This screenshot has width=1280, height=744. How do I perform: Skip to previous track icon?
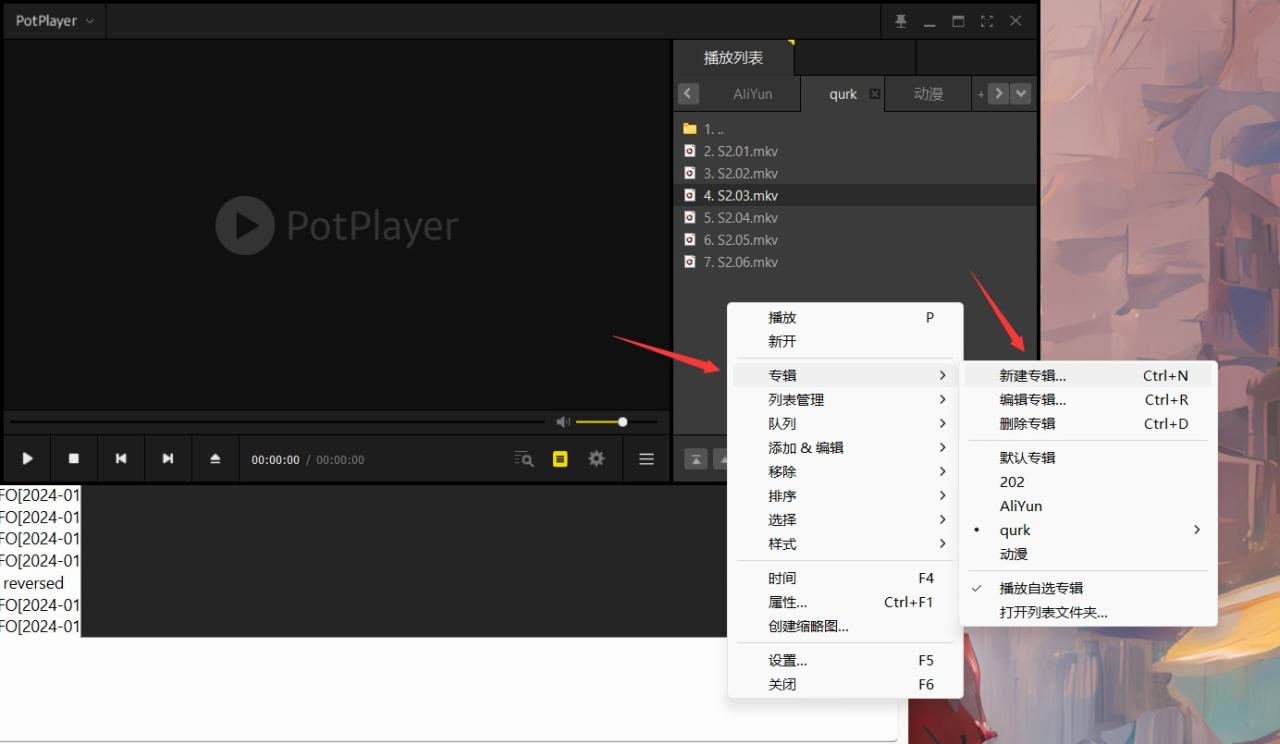(x=121, y=459)
